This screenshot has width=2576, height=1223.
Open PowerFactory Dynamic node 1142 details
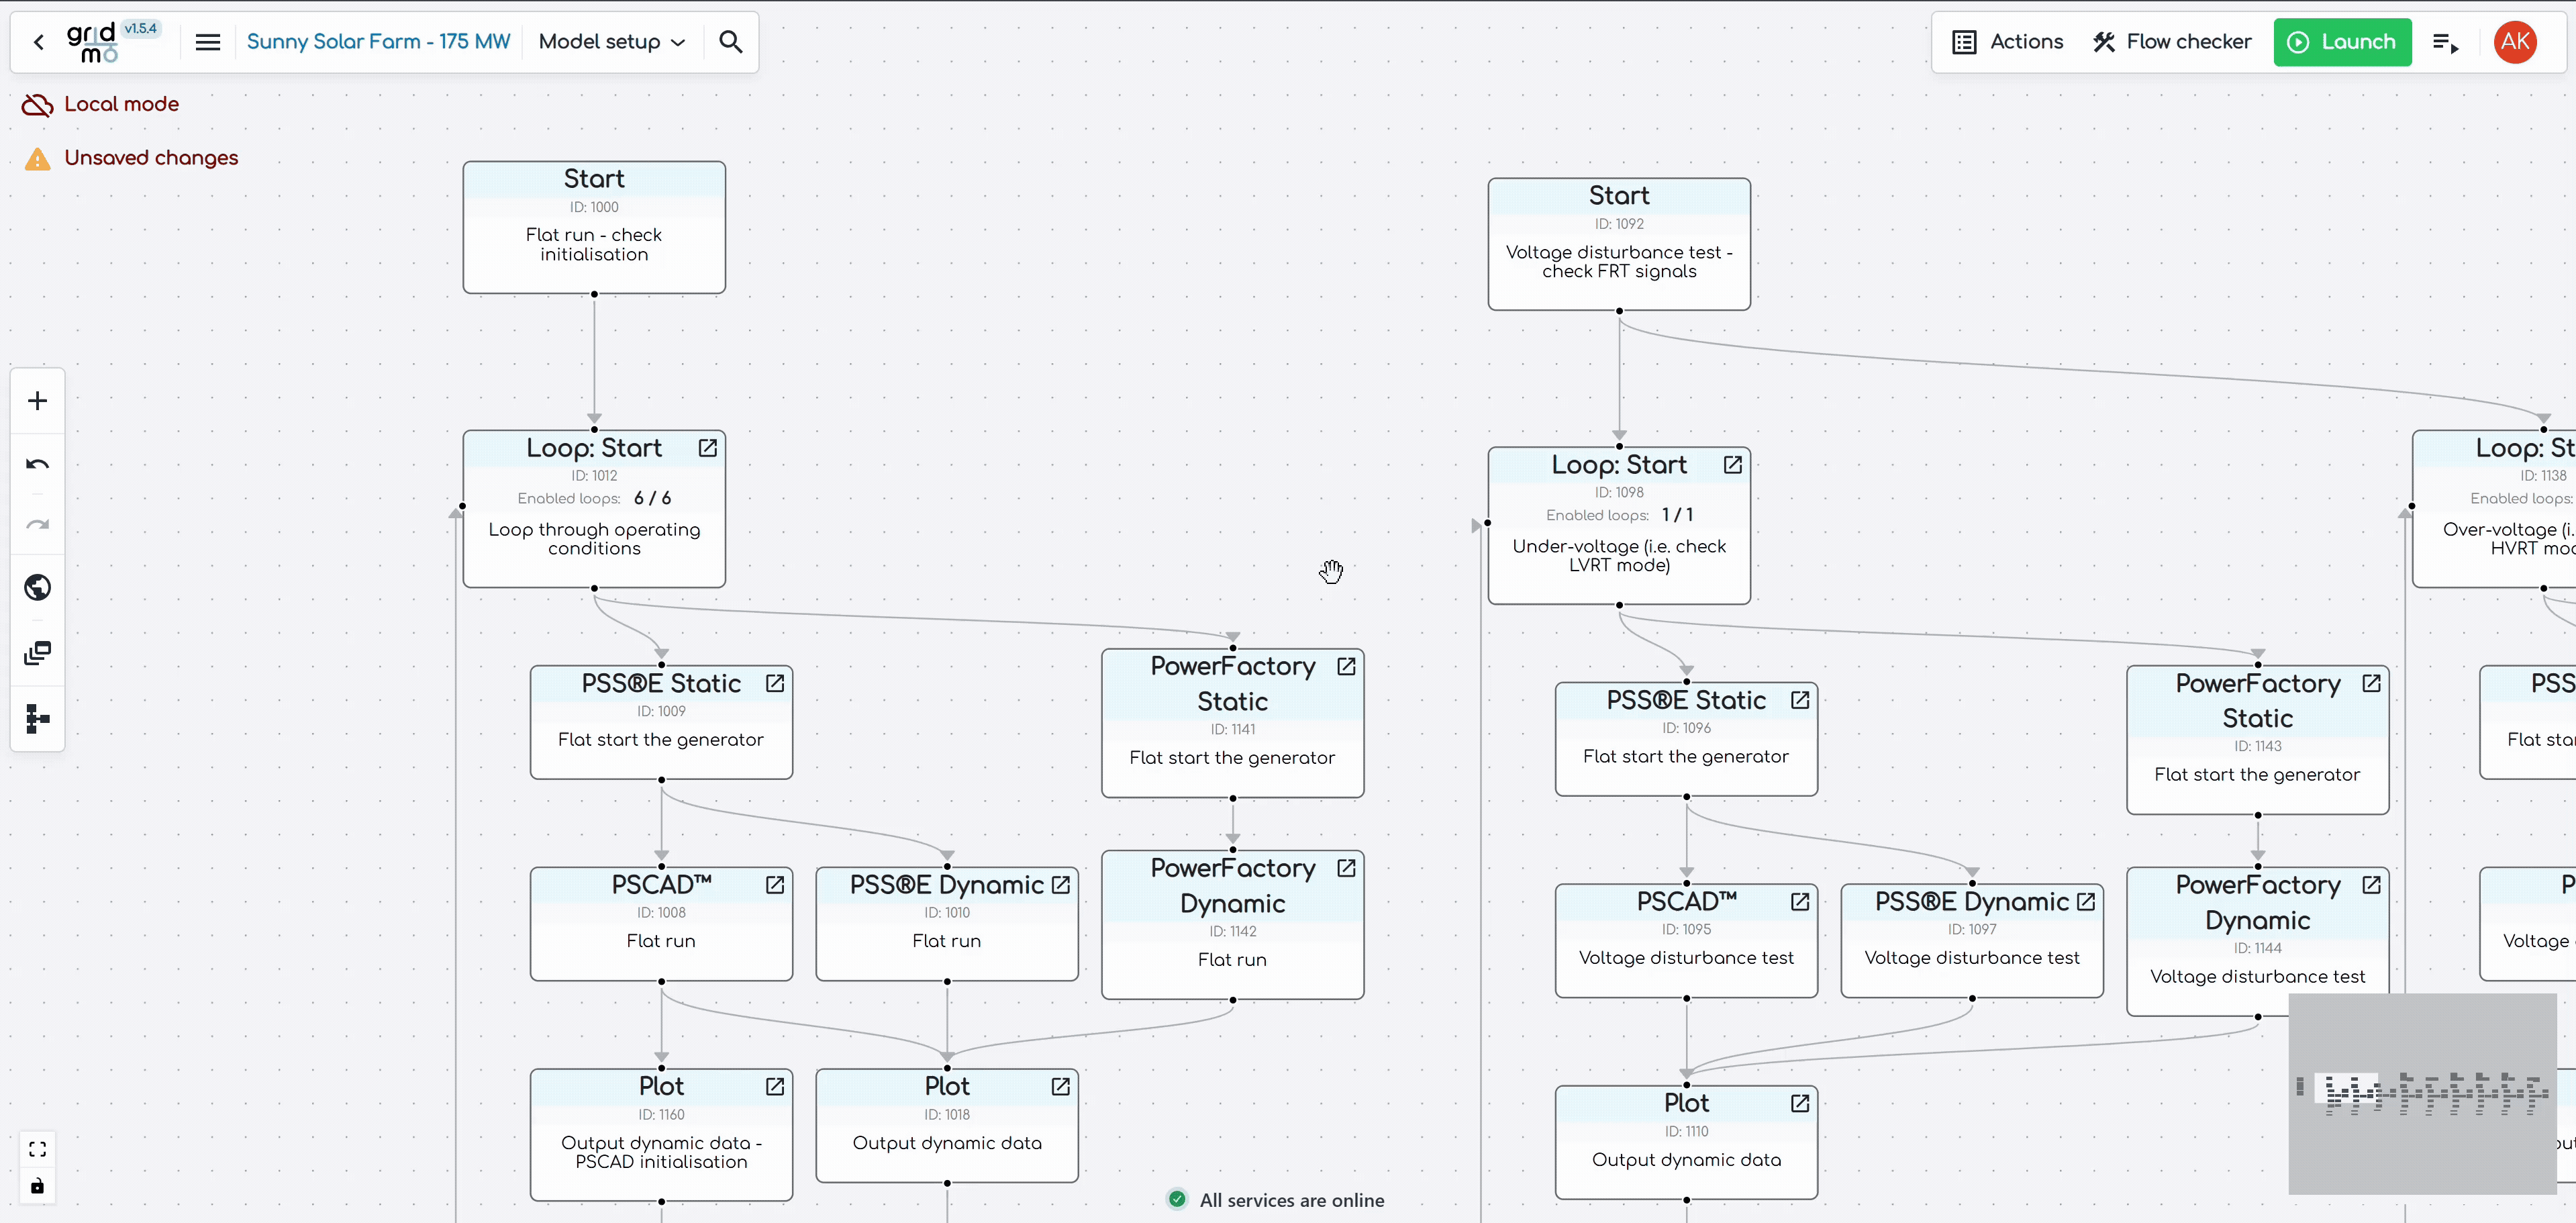coord(1346,868)
